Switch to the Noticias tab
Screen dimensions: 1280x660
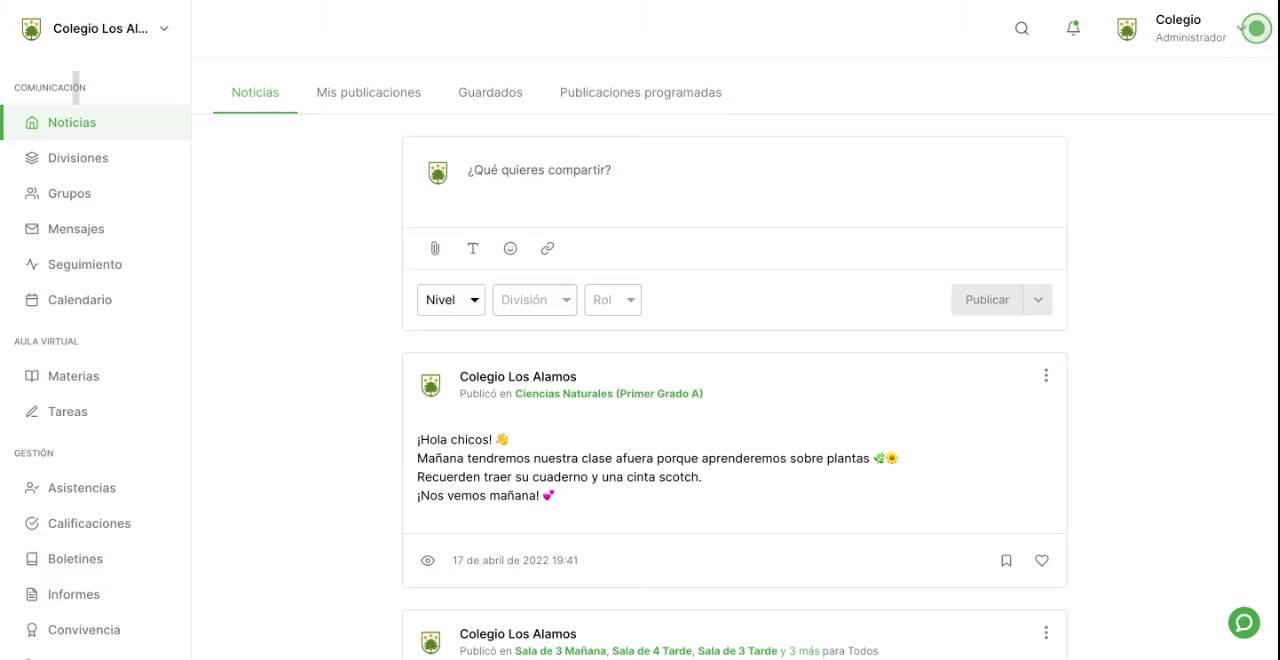255,92
